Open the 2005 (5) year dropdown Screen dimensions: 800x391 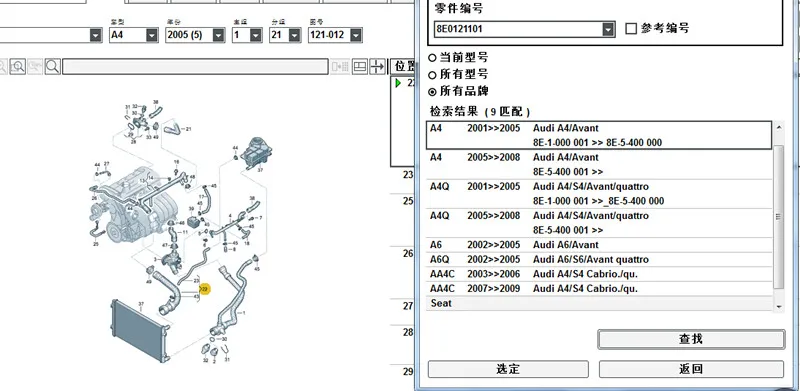click(x=218, y=35)
